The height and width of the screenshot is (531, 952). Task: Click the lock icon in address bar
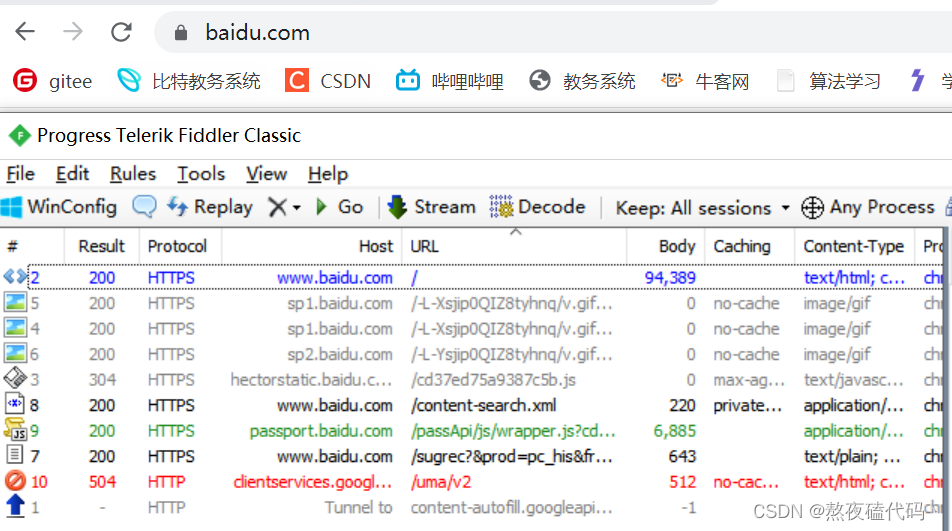[180, 32]
